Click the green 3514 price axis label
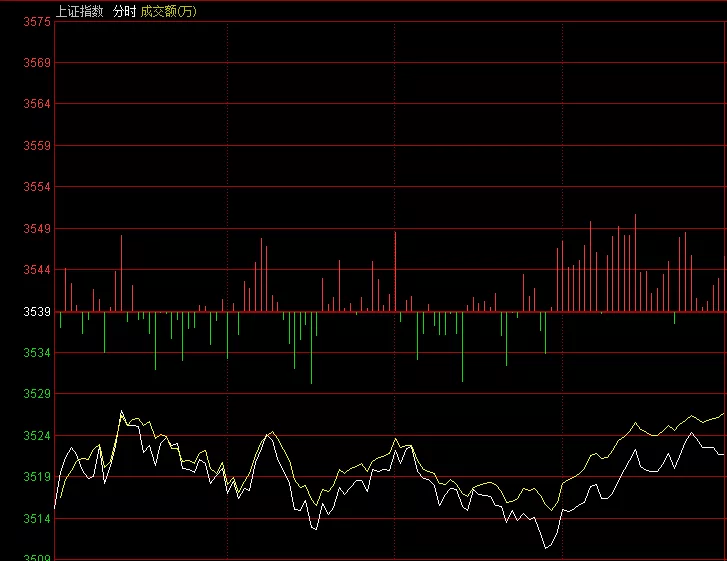727x561 pixels. click(x=37, y=518)
